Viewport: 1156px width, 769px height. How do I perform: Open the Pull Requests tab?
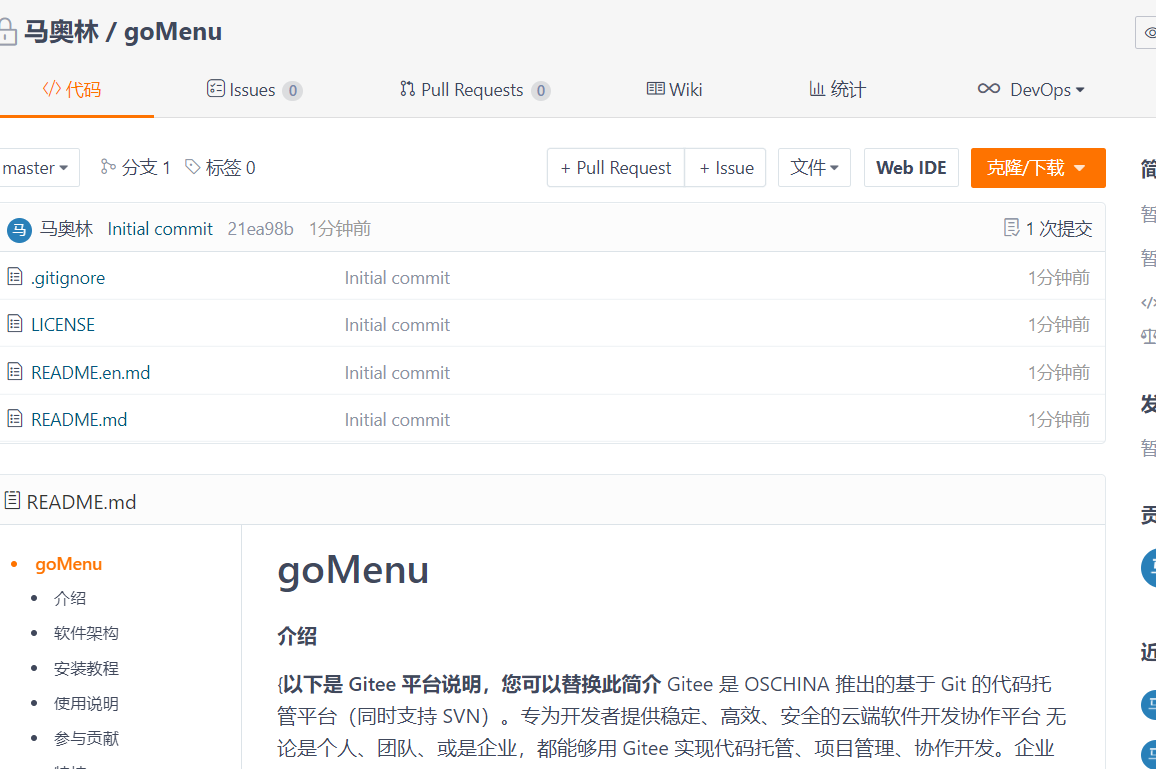tap(475, 90)
